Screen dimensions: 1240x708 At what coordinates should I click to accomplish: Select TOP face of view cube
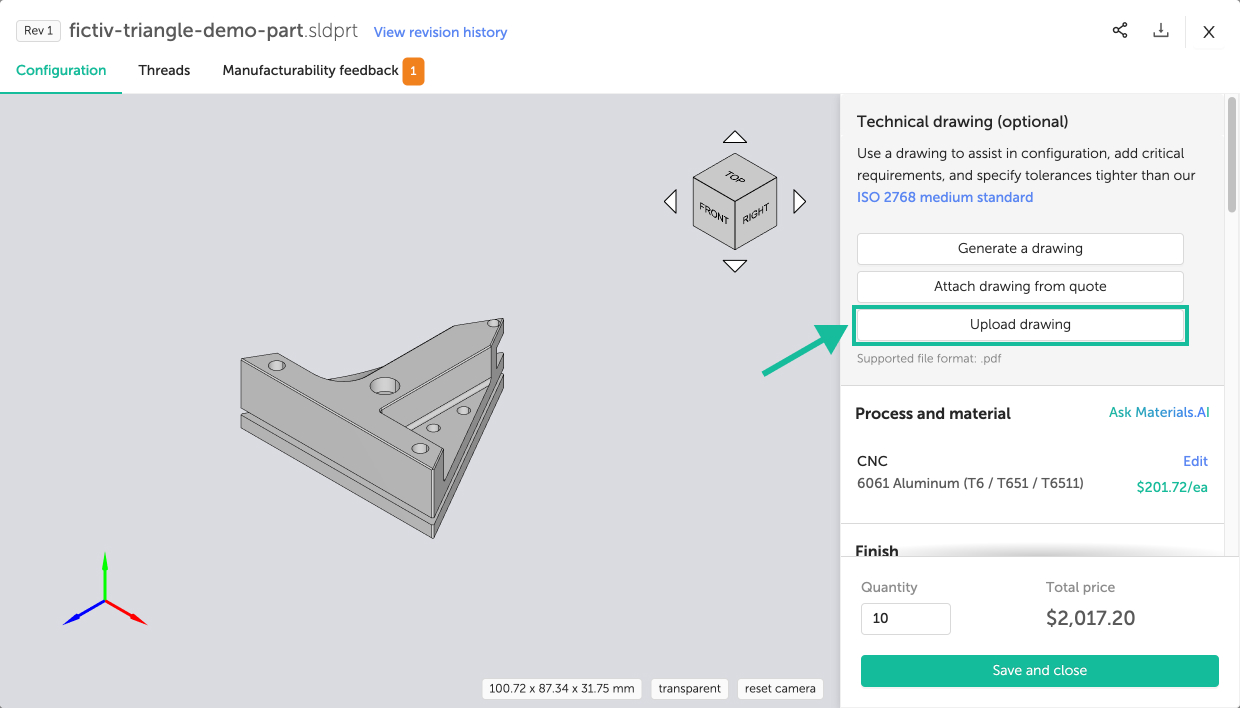pos(735,177)
